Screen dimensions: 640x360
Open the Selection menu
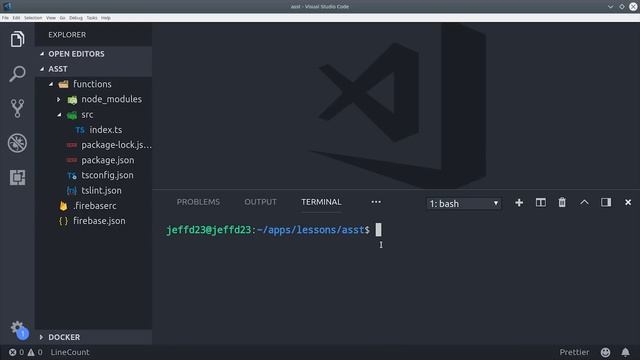[33, 18]
